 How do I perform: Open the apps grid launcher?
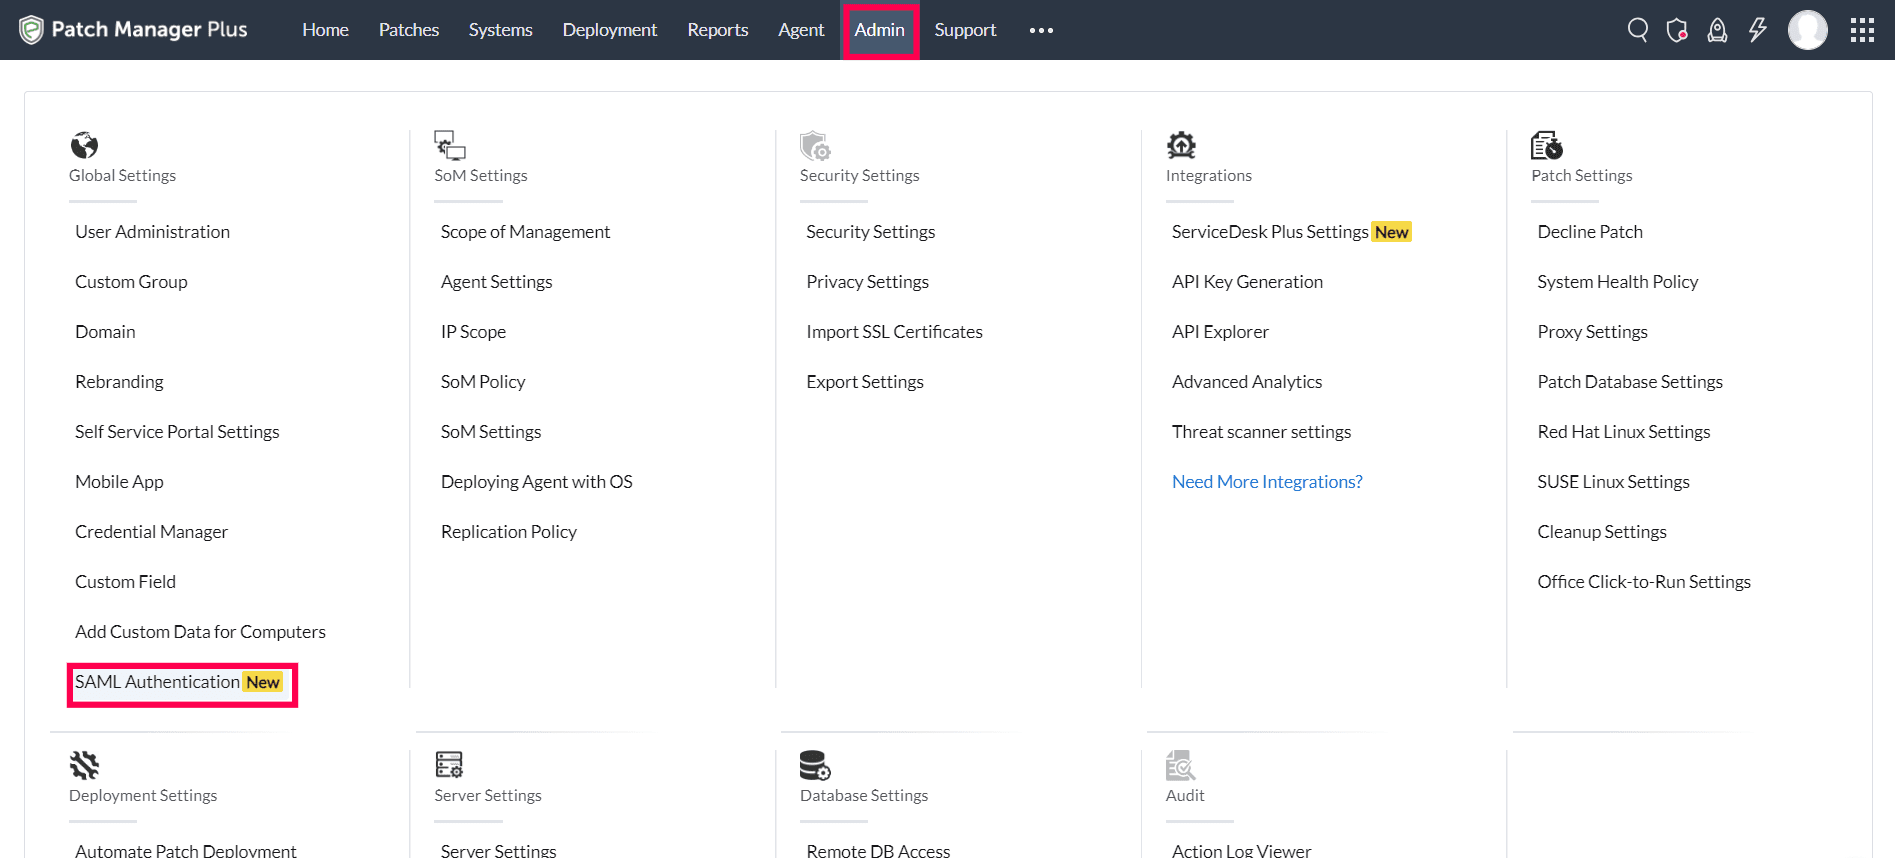coord(1862,30)
